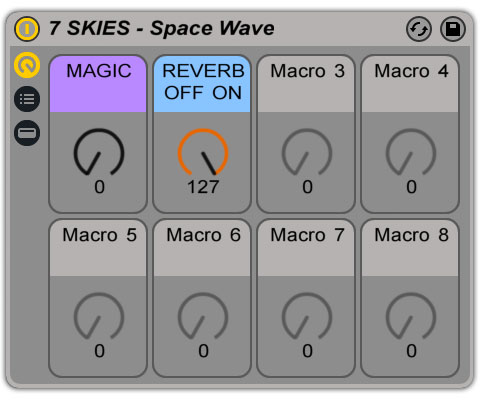The image size is (480, 400).
Task: Select the Macro 3 name label
Action: tap(307, 71)
